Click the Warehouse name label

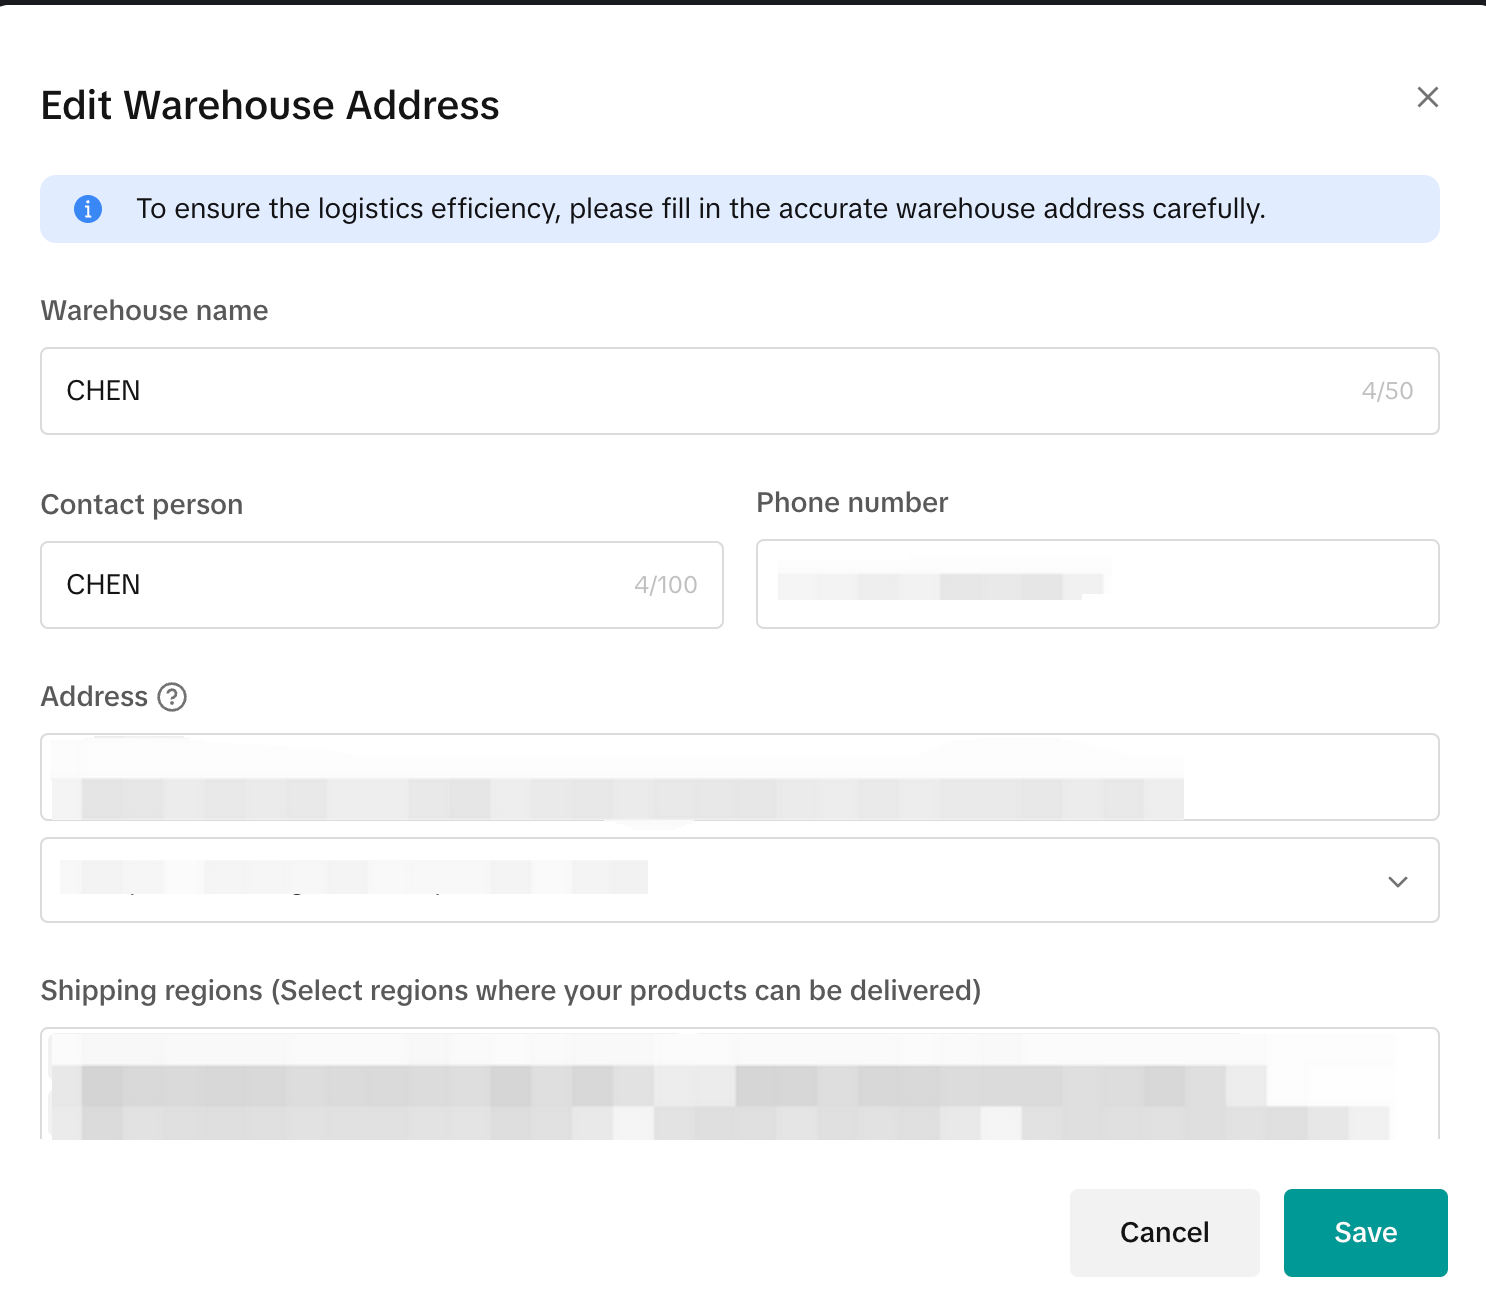coord(154,311)
